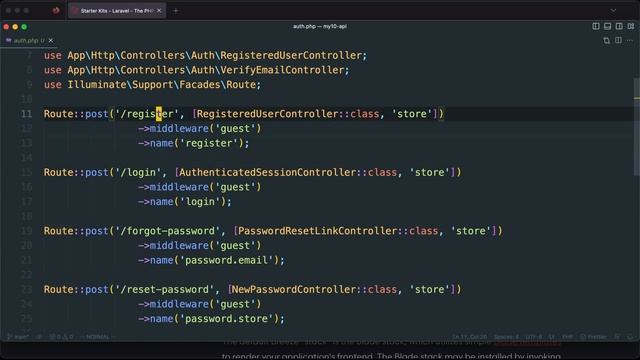The image size is (640, 360).
Task: Click the browser's red profile icon
Action: (x=56, y=11)
